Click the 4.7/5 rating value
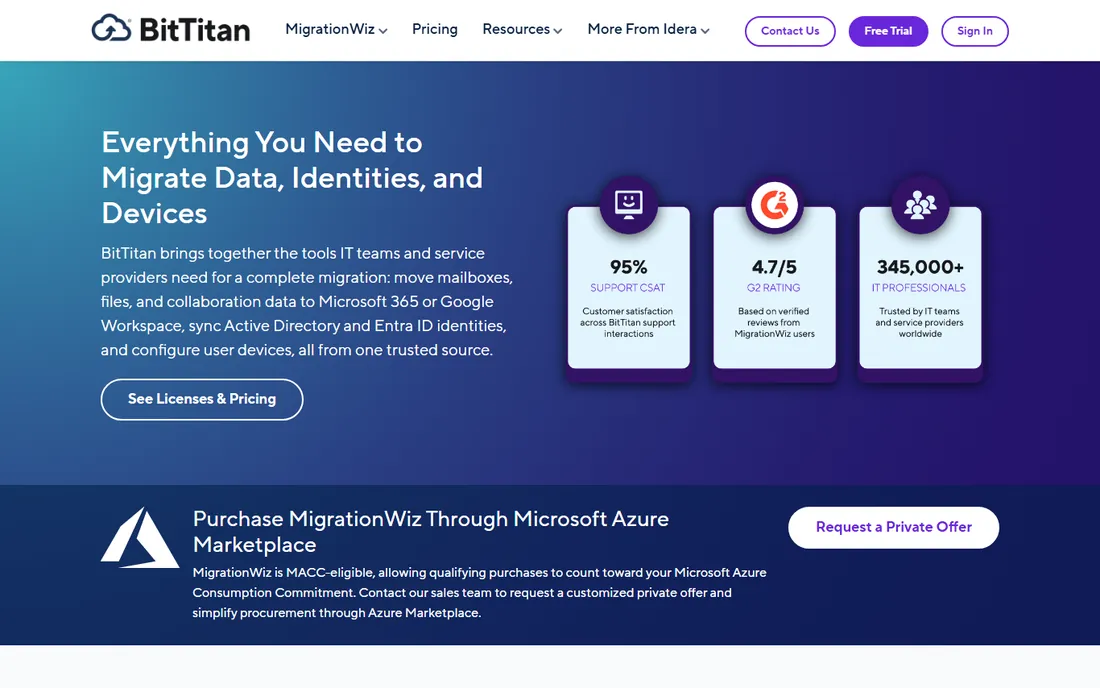Screen dimensions: 1100x688 [774, 267]
